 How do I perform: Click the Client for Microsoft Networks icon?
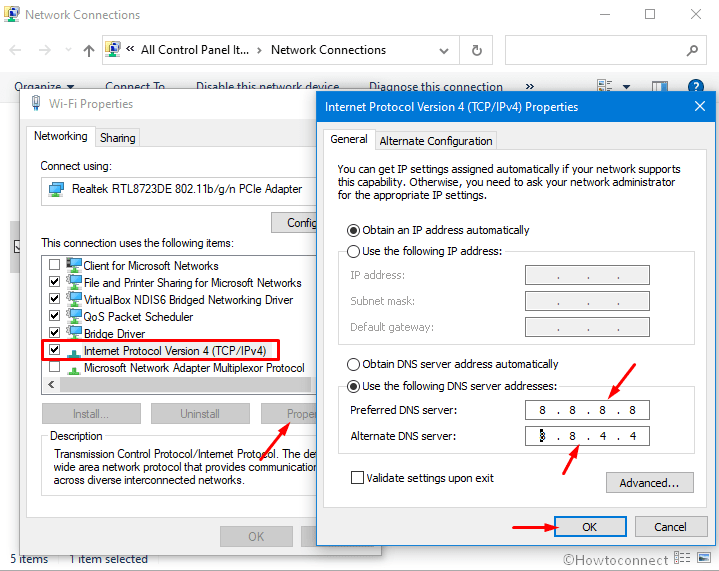[74, 265]
